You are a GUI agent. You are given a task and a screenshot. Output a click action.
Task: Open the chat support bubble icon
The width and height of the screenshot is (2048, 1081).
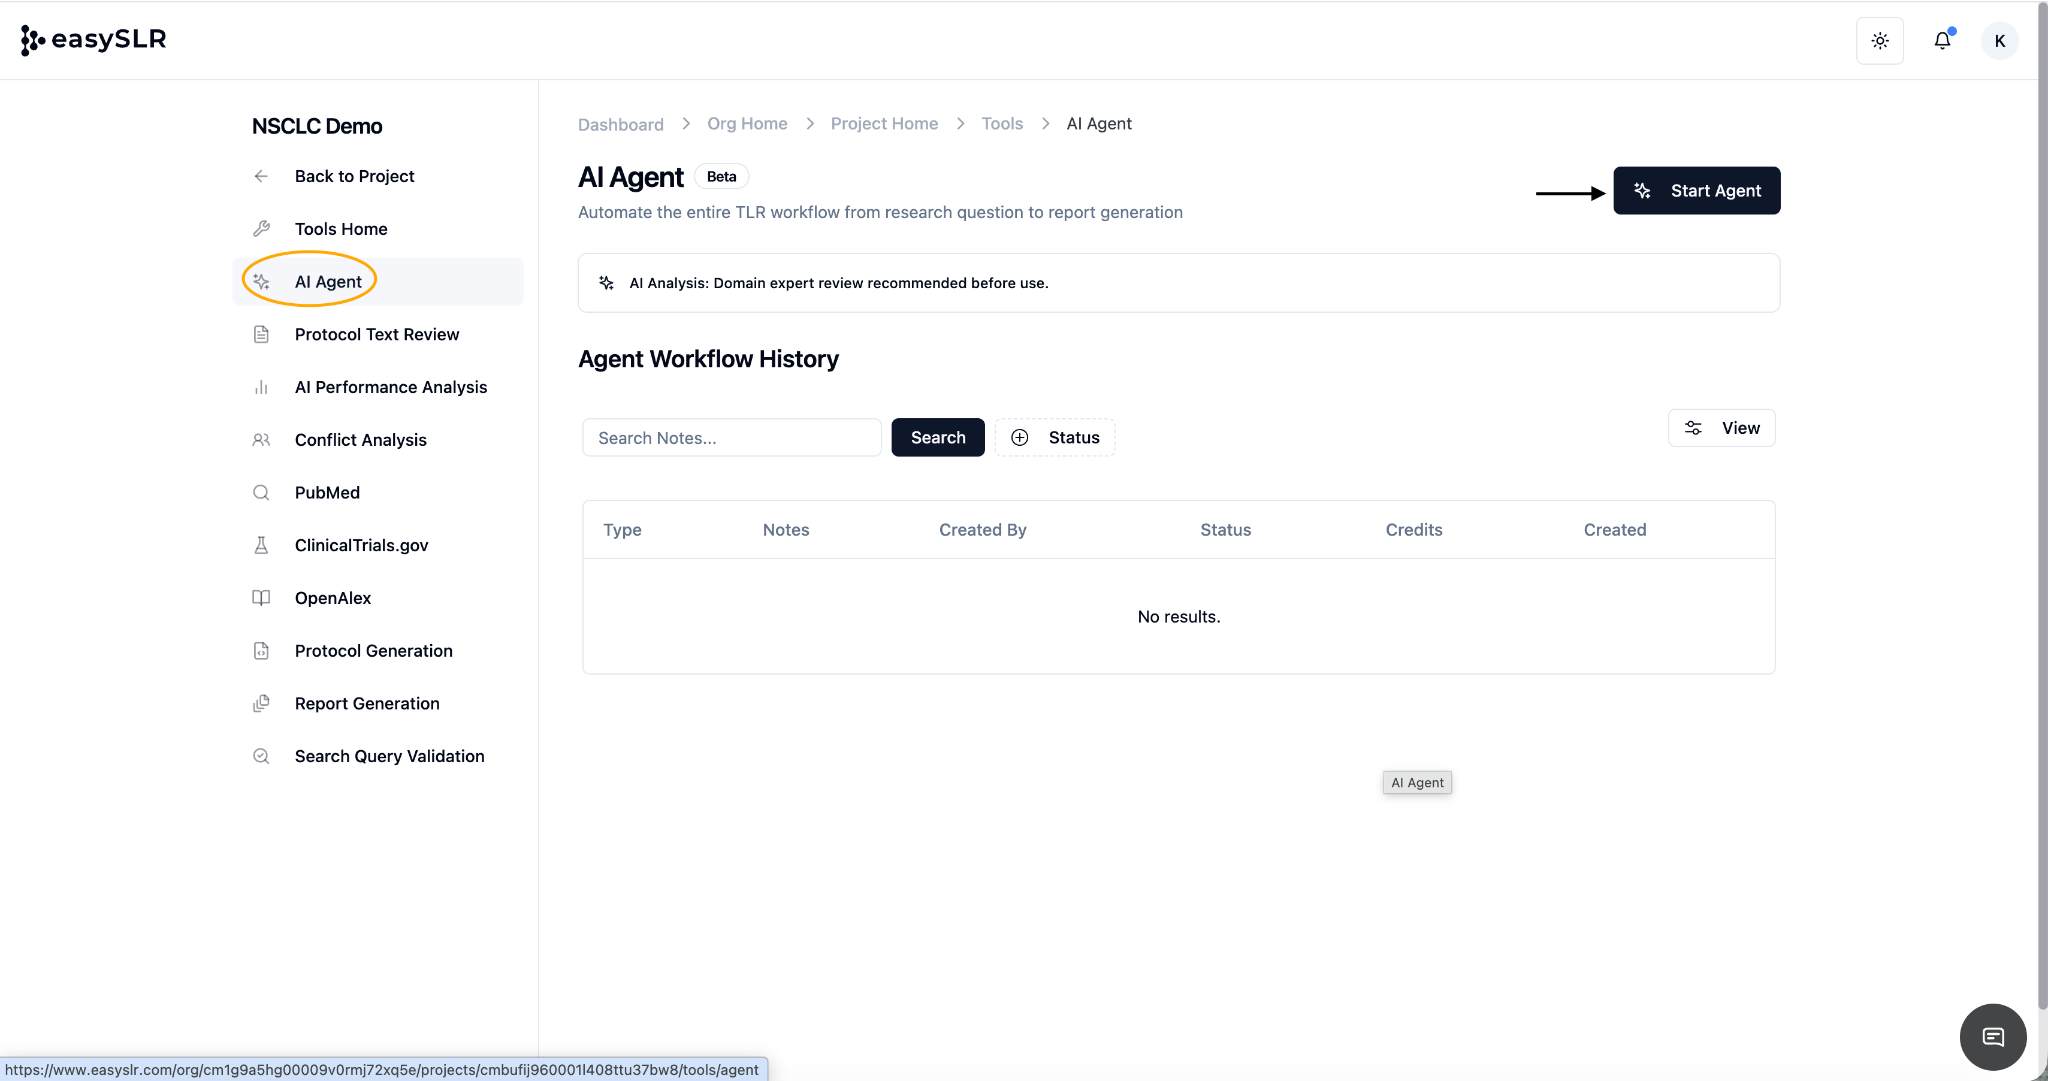[1992, 1037]
